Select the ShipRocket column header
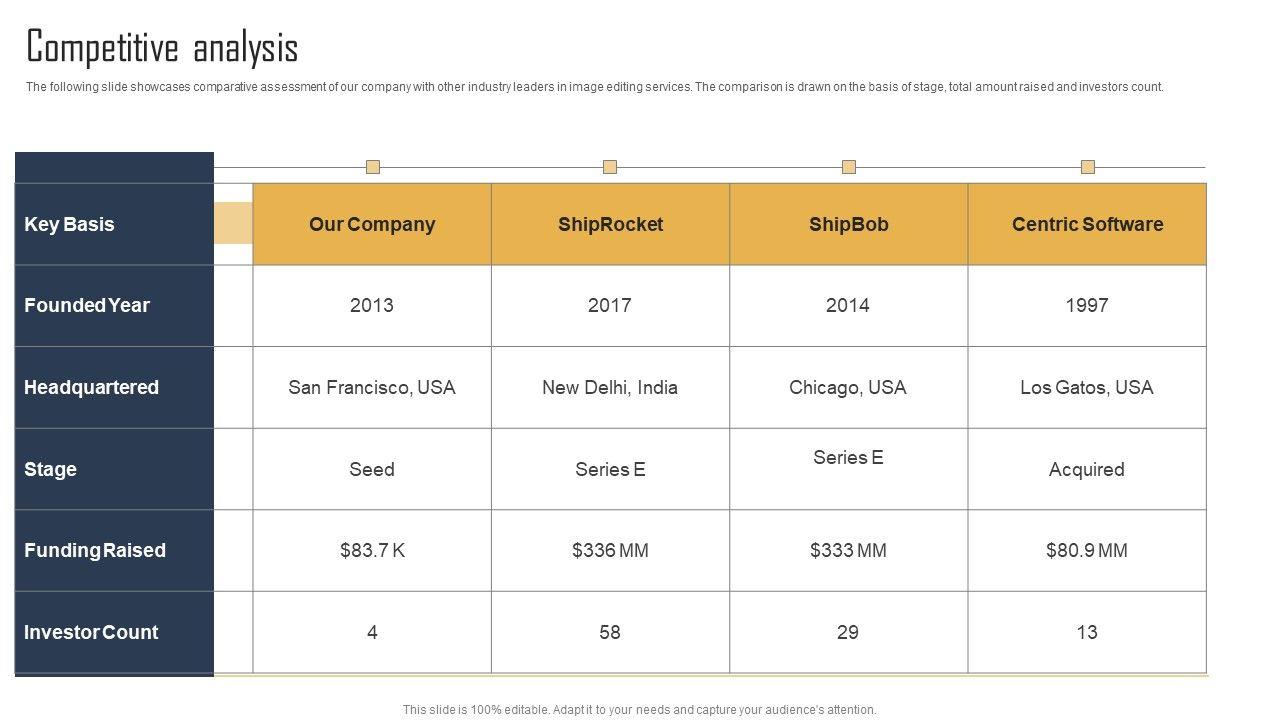Viewport: 1280px width, 720px height. 610,224
